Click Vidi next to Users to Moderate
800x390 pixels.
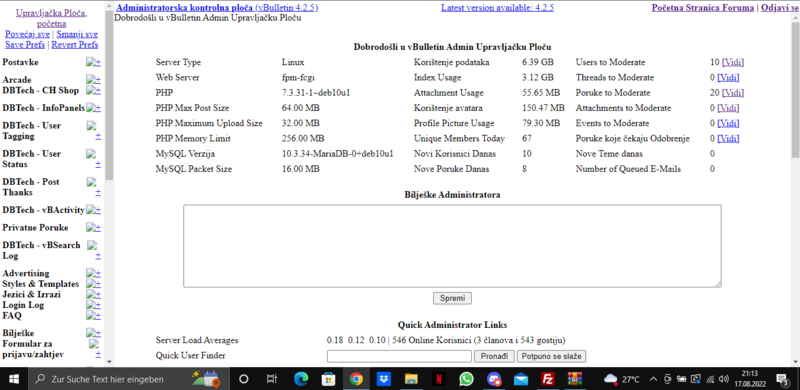click(733, 62)
